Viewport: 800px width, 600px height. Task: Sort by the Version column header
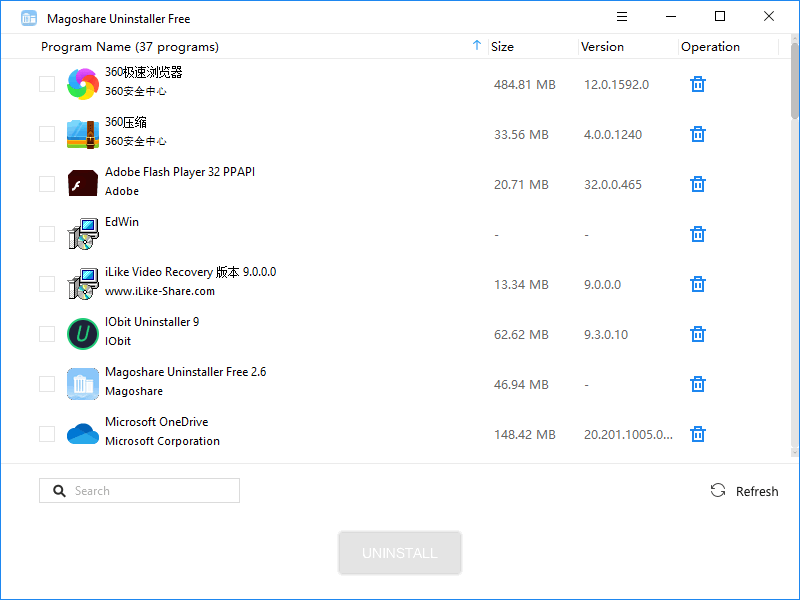(602, 47)
